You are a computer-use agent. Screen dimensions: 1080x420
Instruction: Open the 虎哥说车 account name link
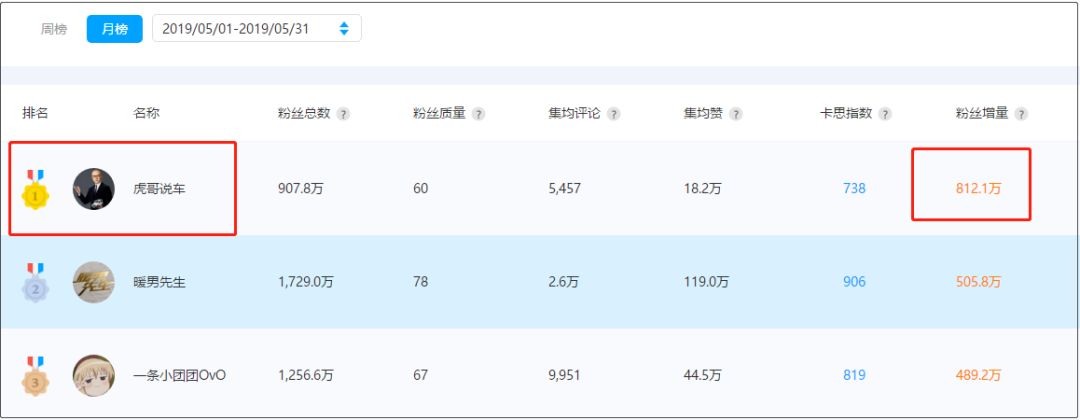(x=159, y=189)
